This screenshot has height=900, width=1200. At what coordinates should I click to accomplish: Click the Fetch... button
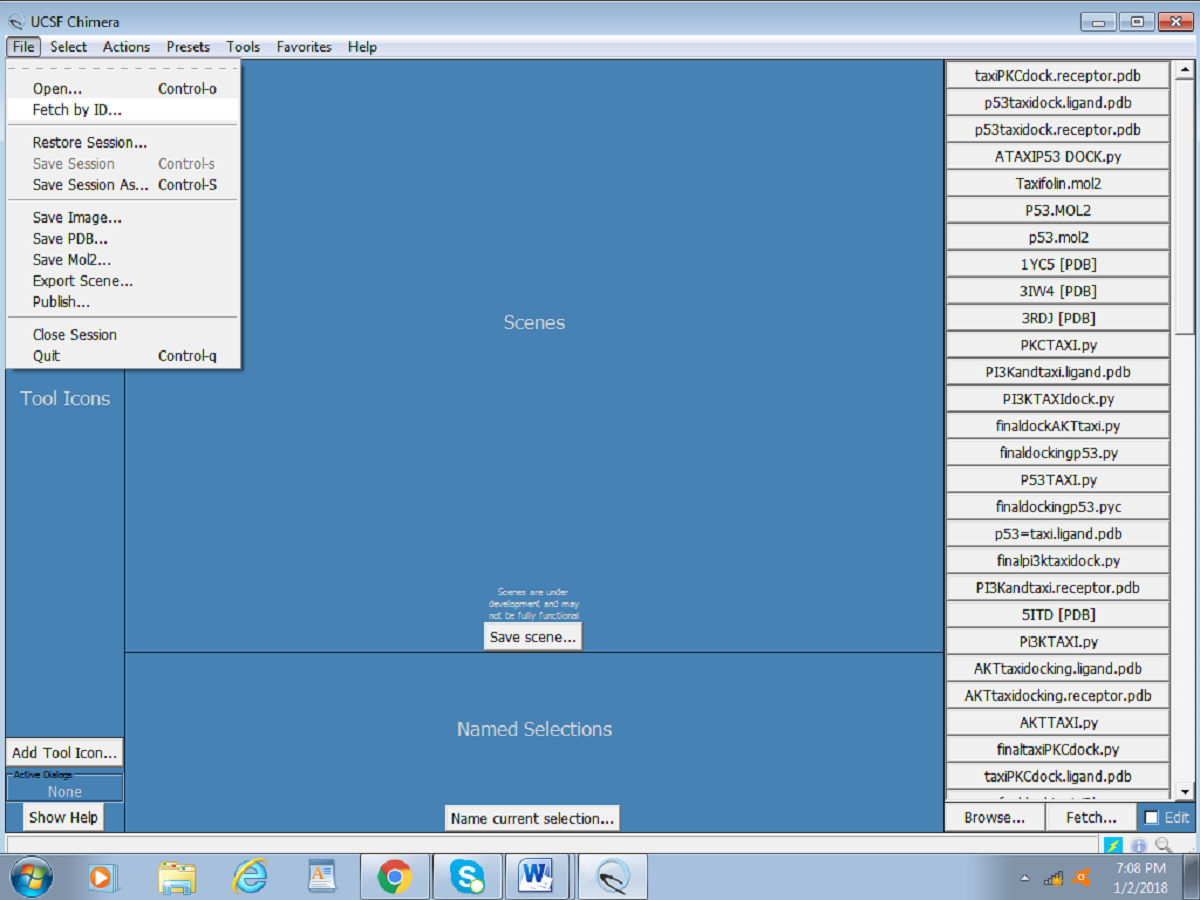click(x=1091, y=817)
